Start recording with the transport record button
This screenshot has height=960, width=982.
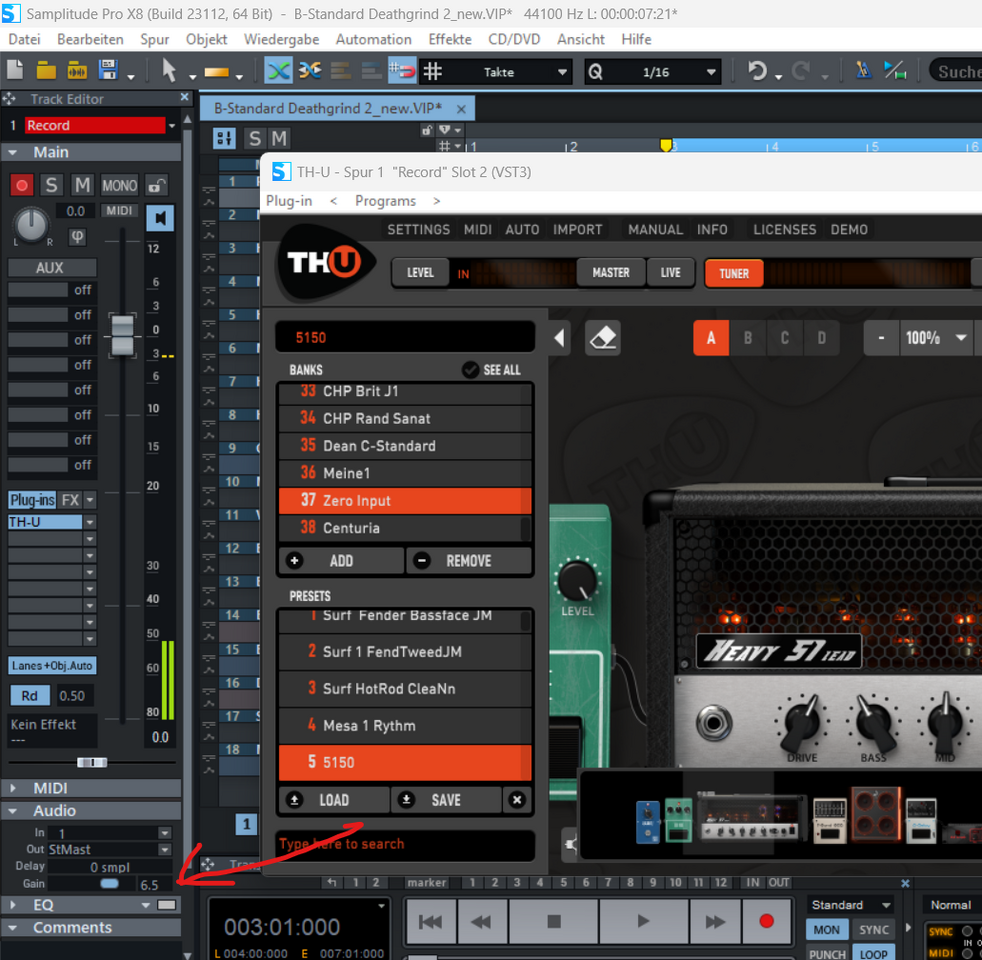766,921
